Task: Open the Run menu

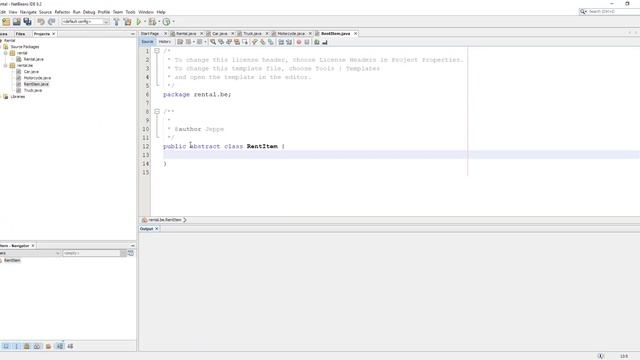Action: click(x=76, y=12)
